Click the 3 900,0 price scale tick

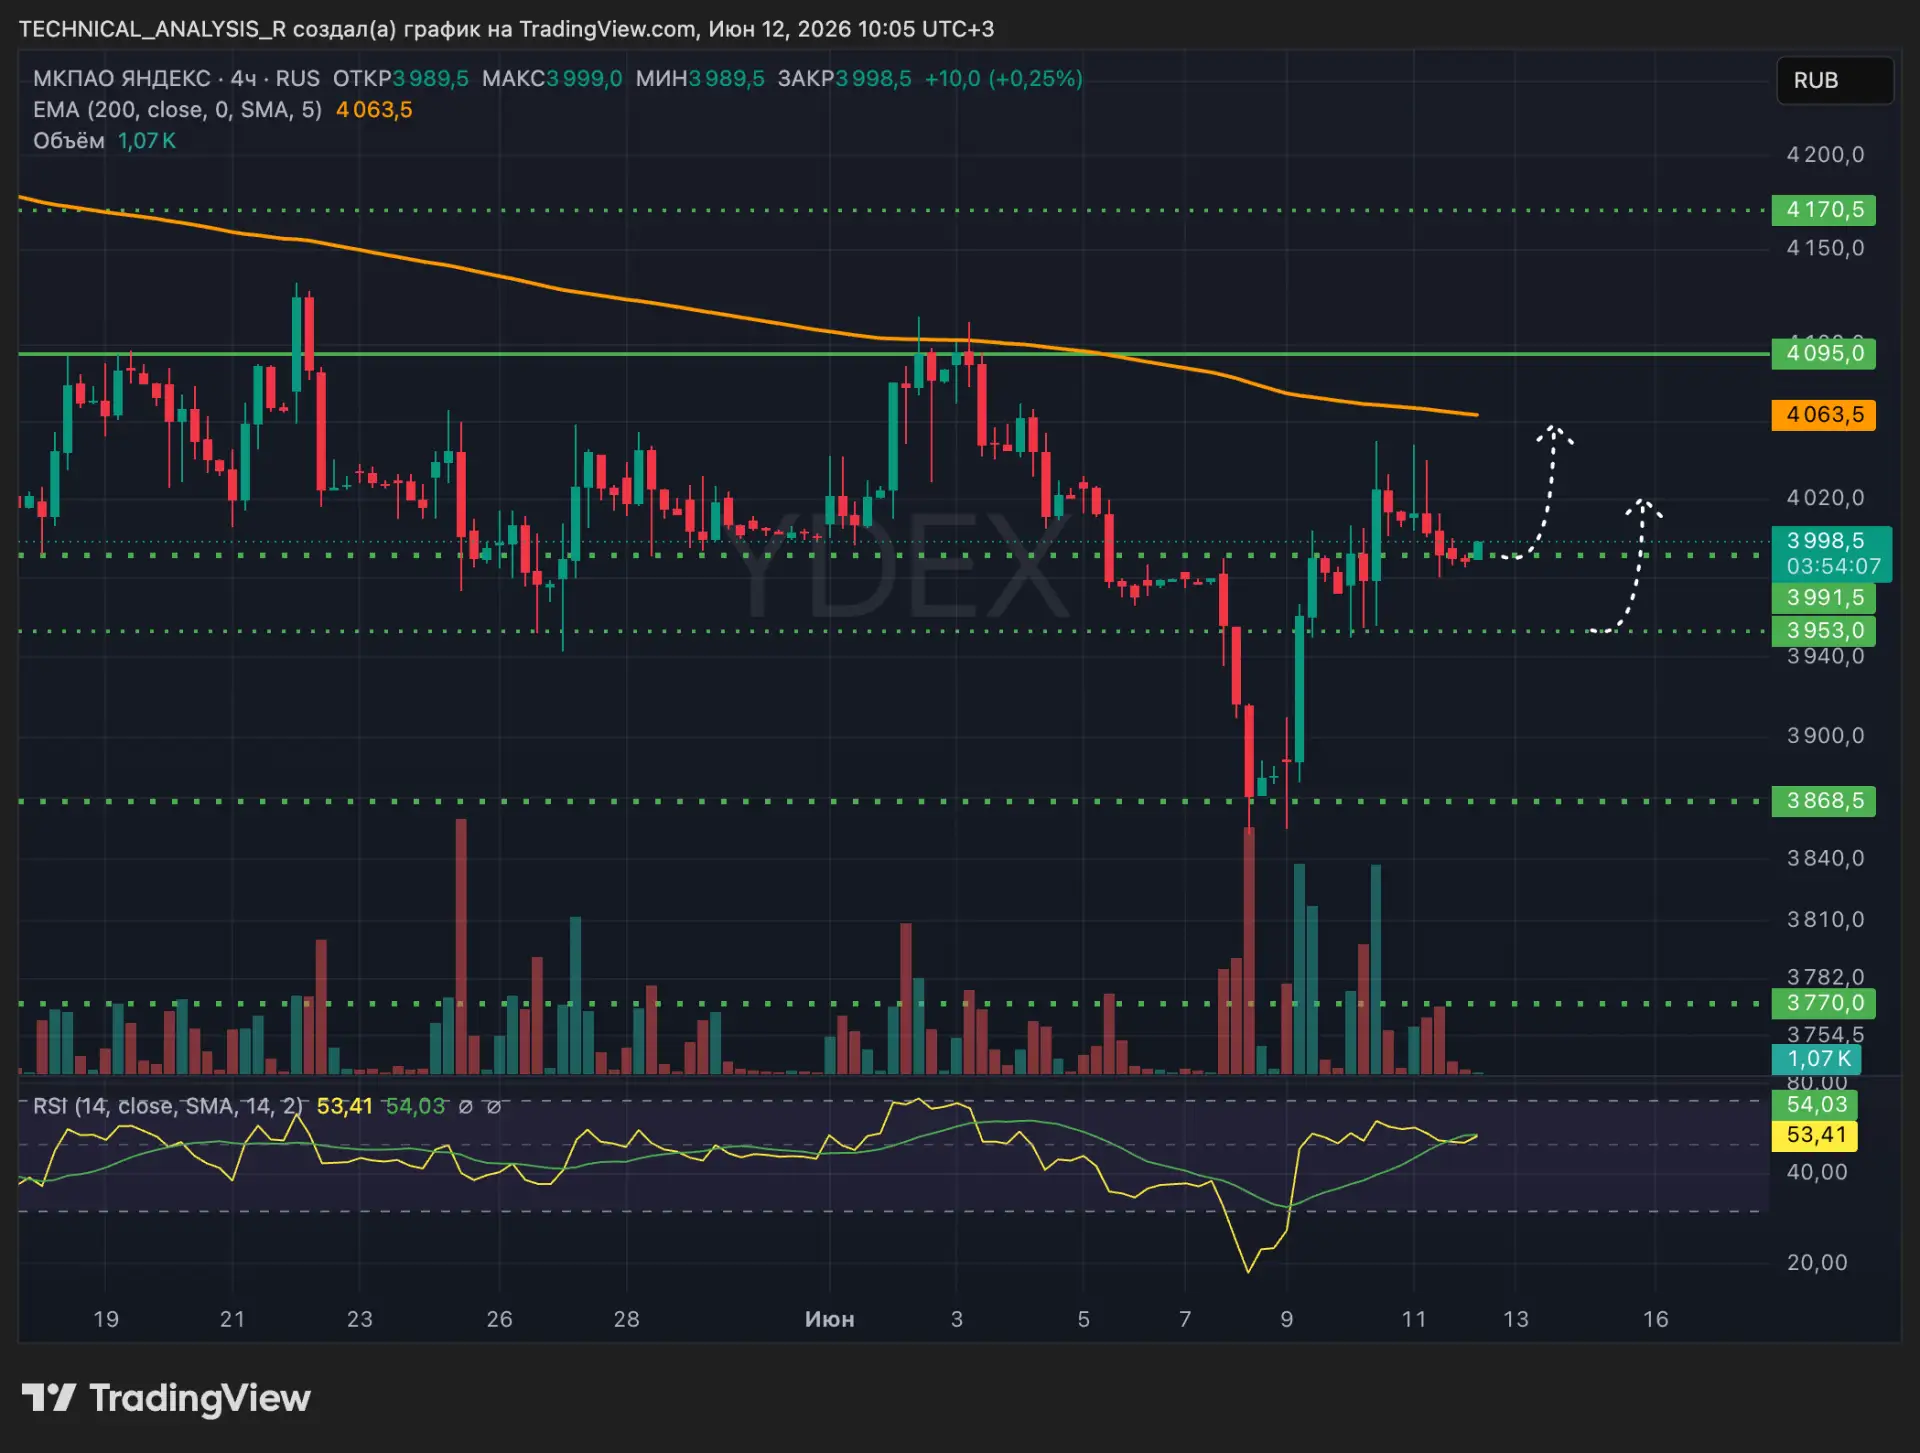click(x=1825, y=736)
